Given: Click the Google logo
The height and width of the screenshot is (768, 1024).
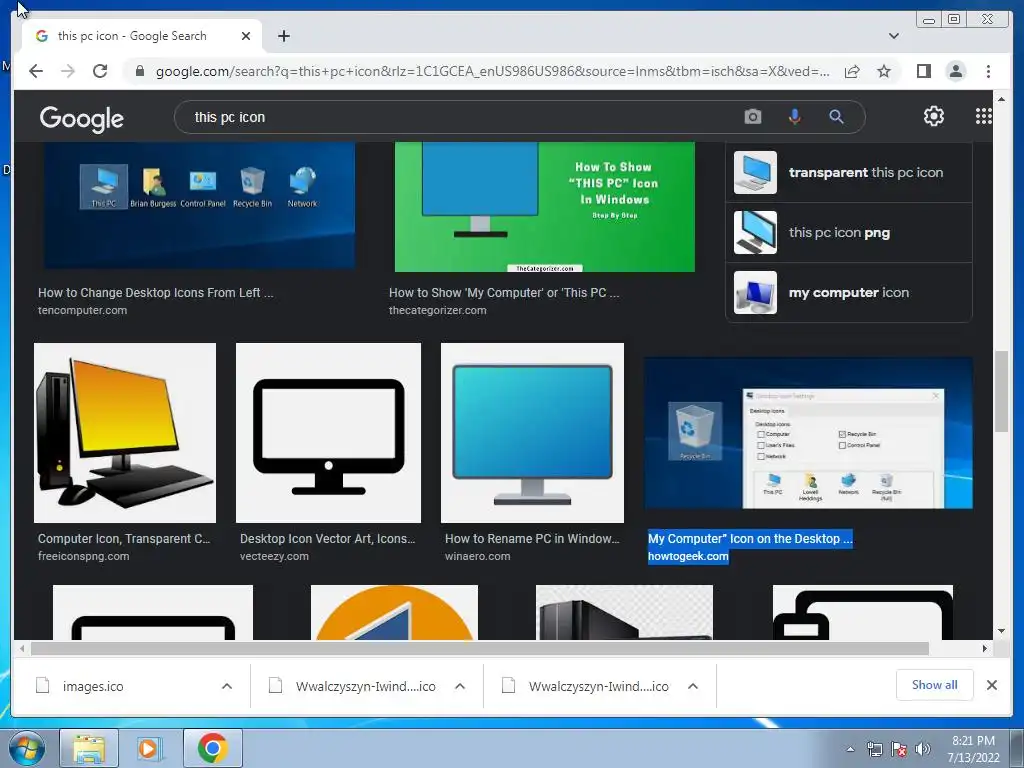Looking at the screenshot, I should pyautogui.click(x=82, y=118).
